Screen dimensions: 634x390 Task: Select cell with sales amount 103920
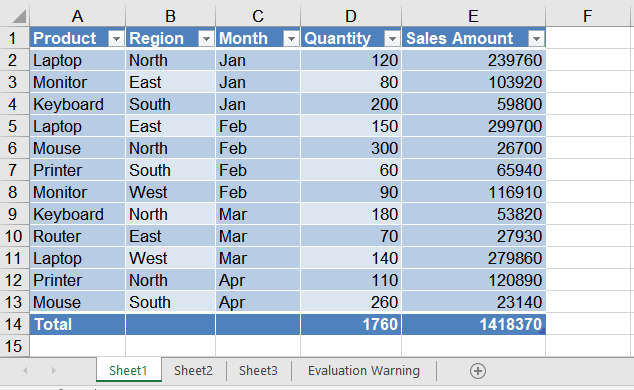coord(473,82)
